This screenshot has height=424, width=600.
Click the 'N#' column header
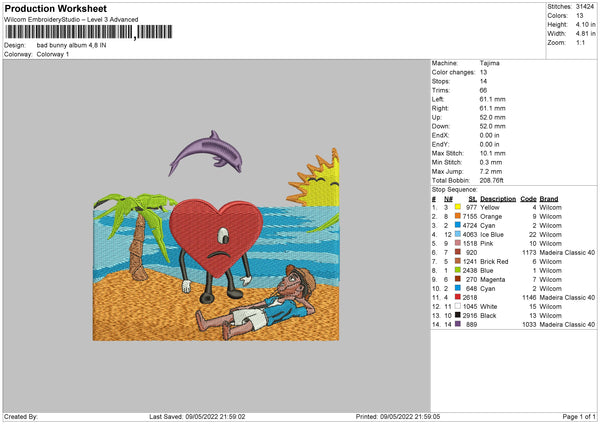[448, 199]
